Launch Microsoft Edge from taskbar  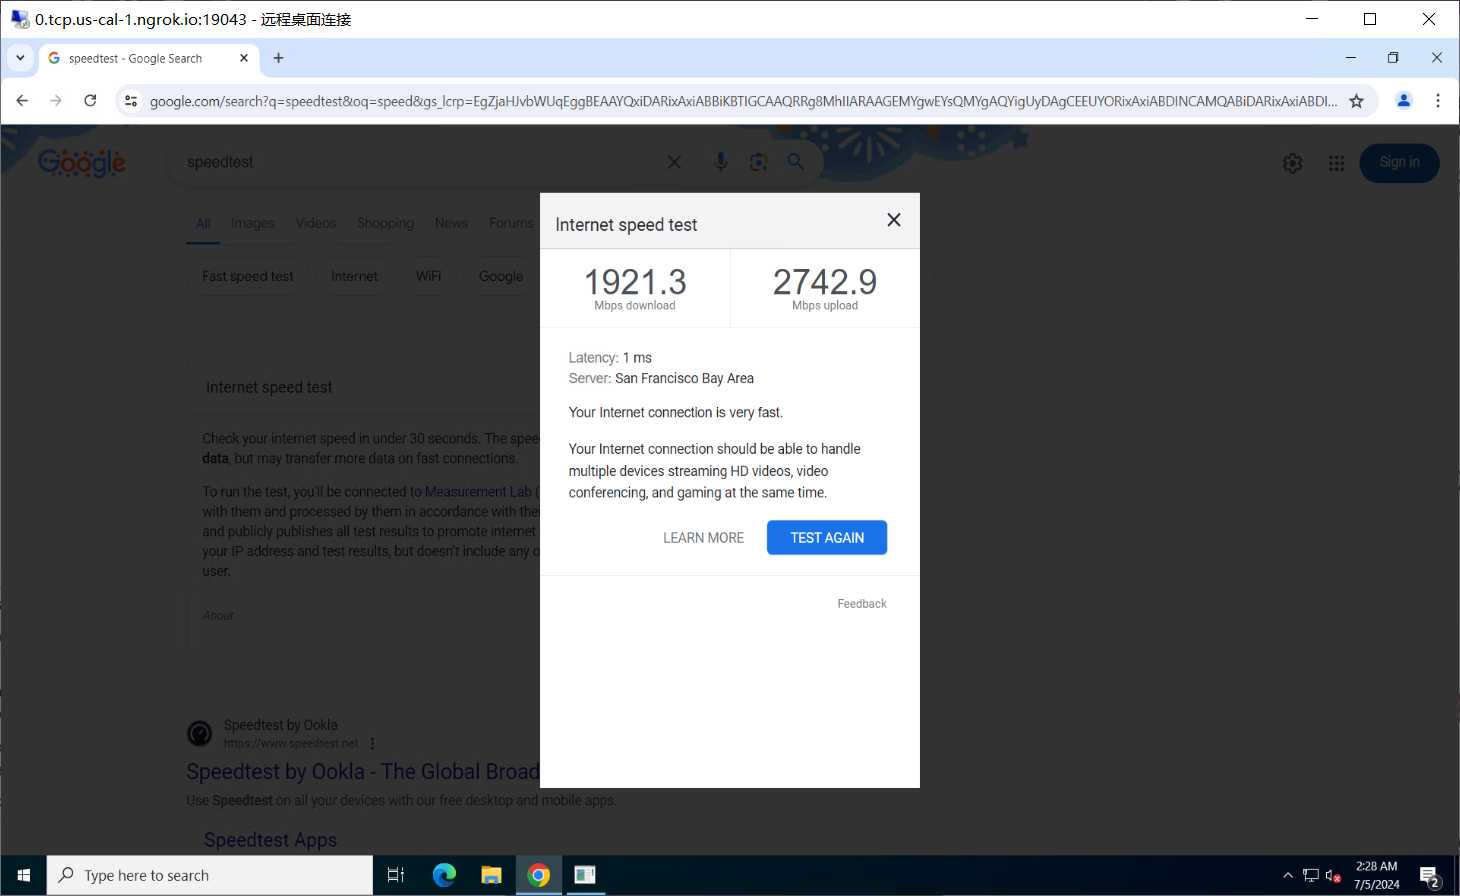click(444, 875)
